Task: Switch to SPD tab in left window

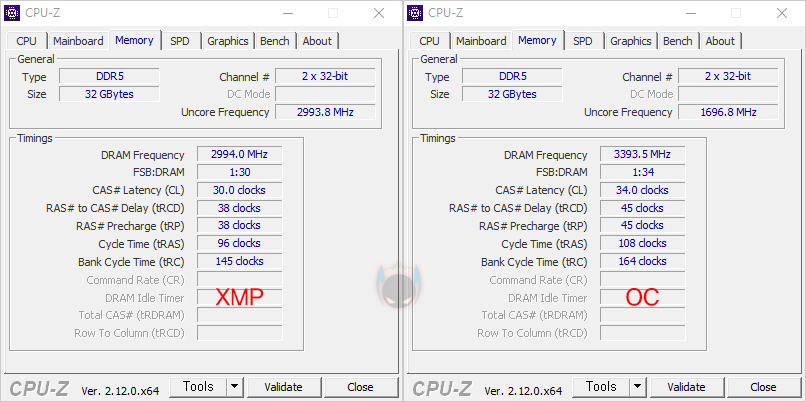Action: [x=180, y=41]
